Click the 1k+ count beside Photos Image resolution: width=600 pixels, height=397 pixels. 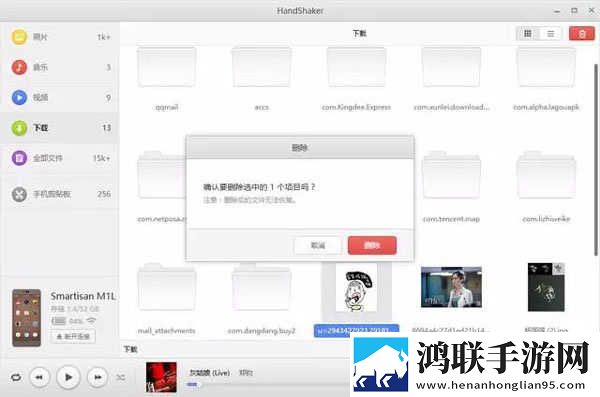[104, 37]
